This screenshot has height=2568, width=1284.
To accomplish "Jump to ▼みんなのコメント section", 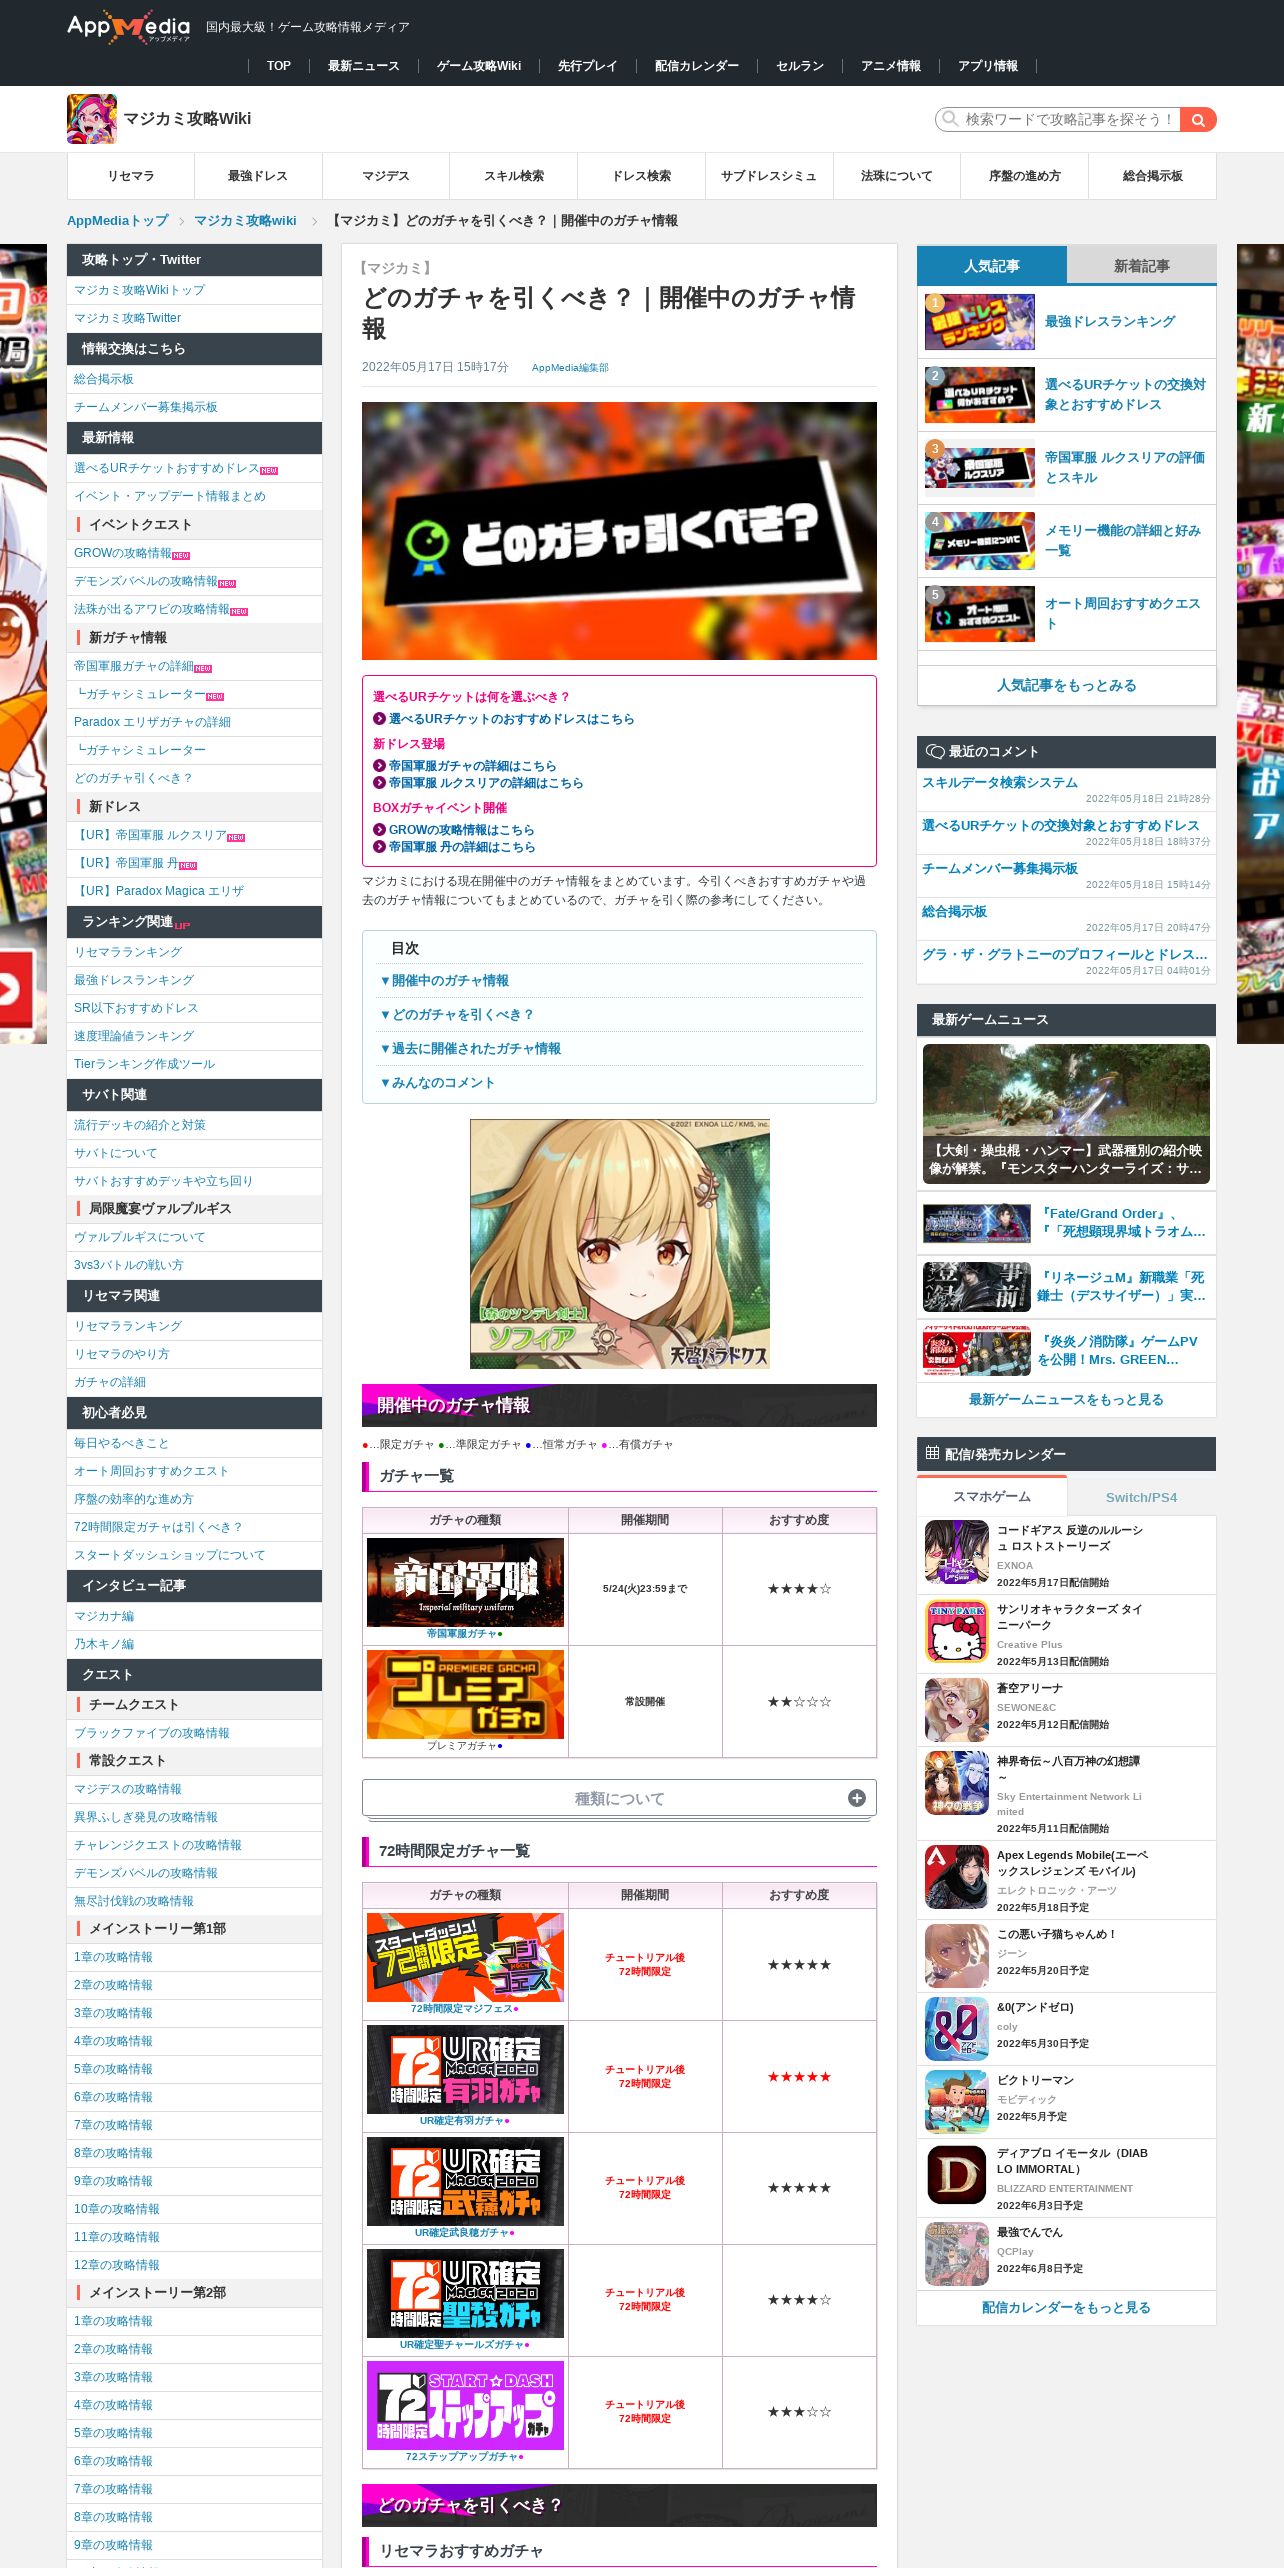I will click(437, 1083).
